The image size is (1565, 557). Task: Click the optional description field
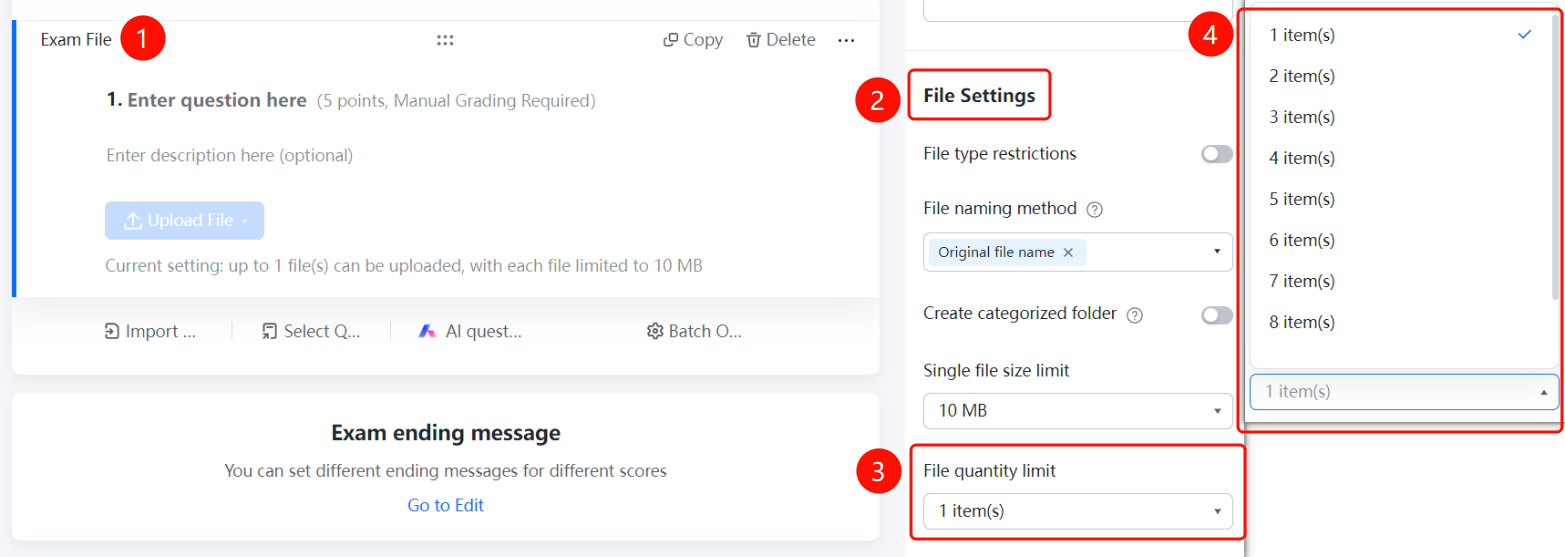pyautogui.click(x=229, y=155)
